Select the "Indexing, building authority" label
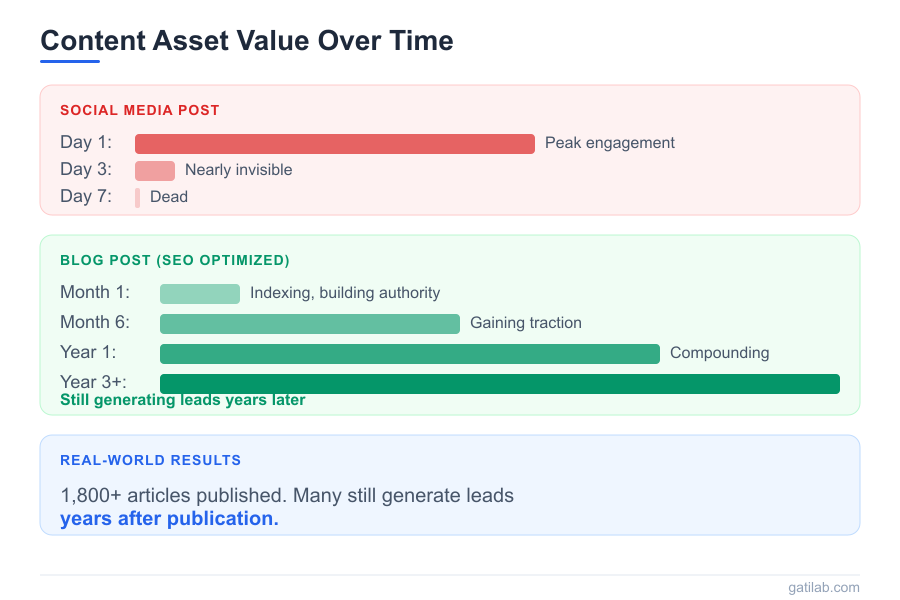 coord(345,293)
